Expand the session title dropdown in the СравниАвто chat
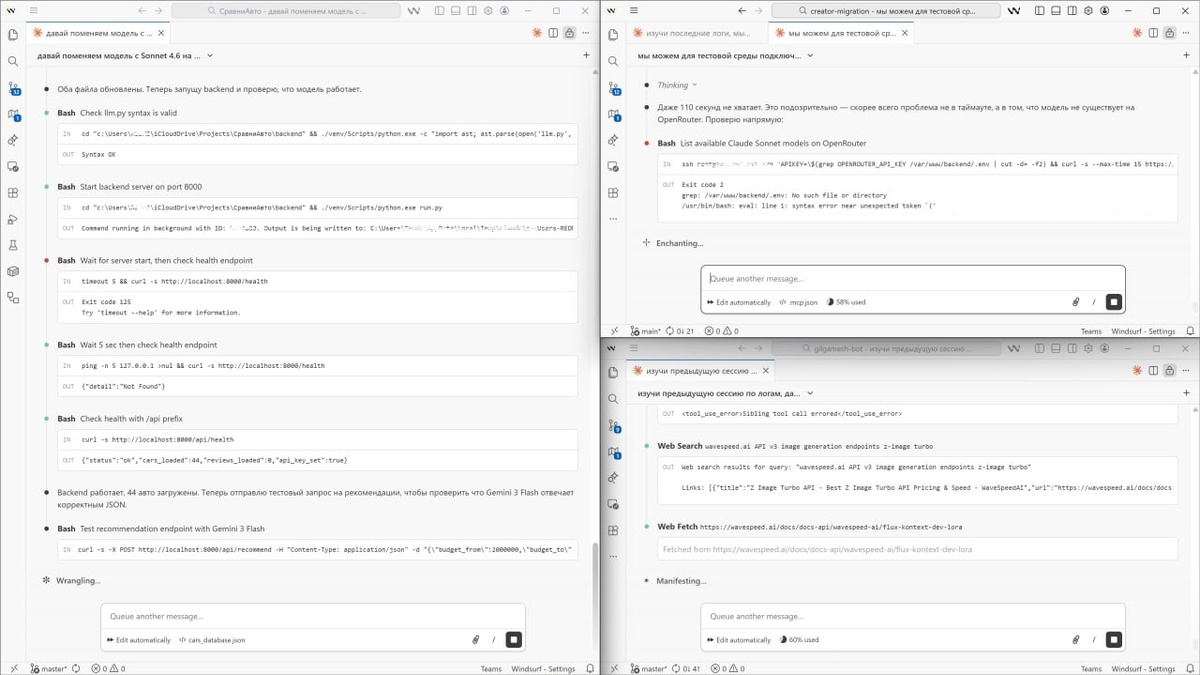This screenshot has width=1200, height=675. pyautogui.click(x=210, y=56)
